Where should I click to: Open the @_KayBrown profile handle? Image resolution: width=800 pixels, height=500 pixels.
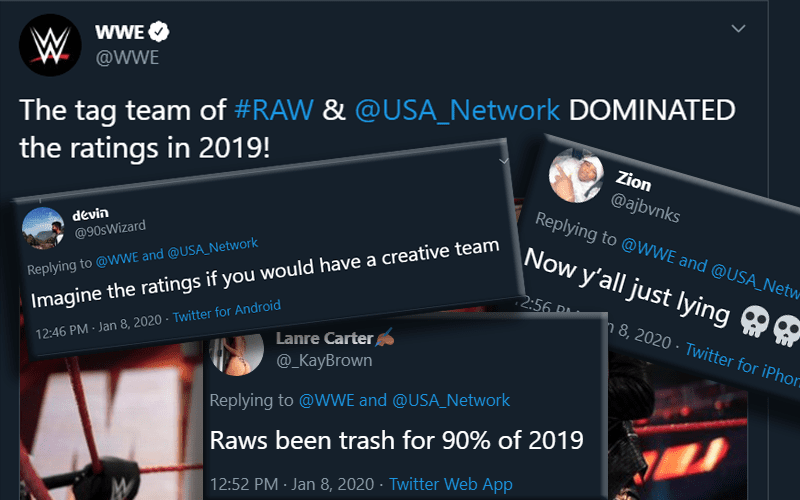[323, 361]
